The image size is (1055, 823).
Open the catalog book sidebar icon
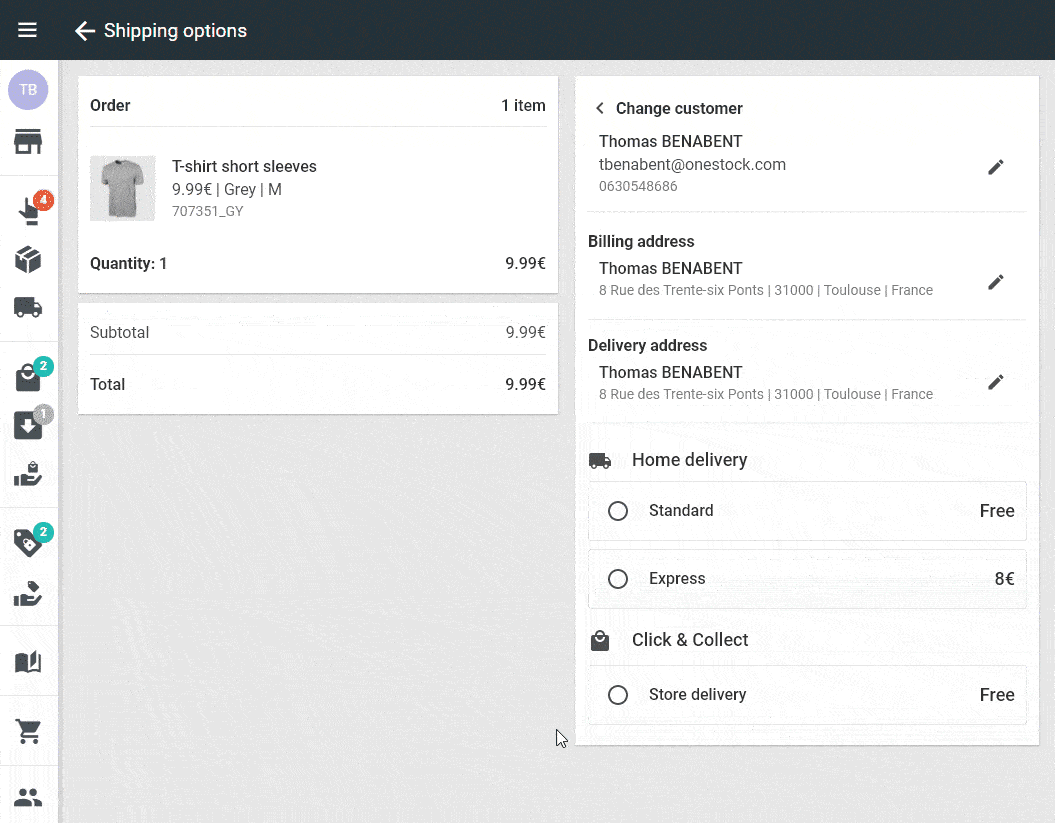(x=28, y=662)
